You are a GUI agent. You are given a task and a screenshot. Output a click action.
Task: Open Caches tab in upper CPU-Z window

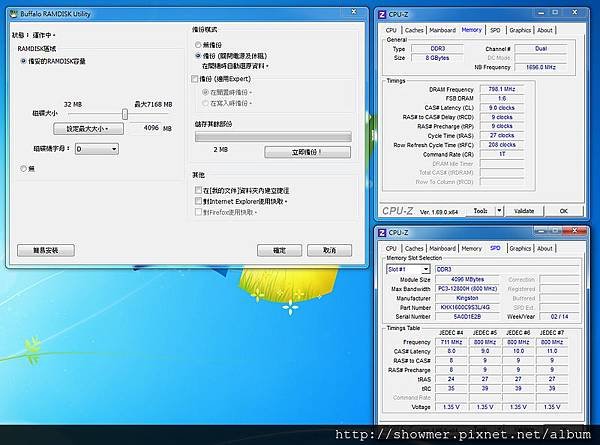click(414, 30)
